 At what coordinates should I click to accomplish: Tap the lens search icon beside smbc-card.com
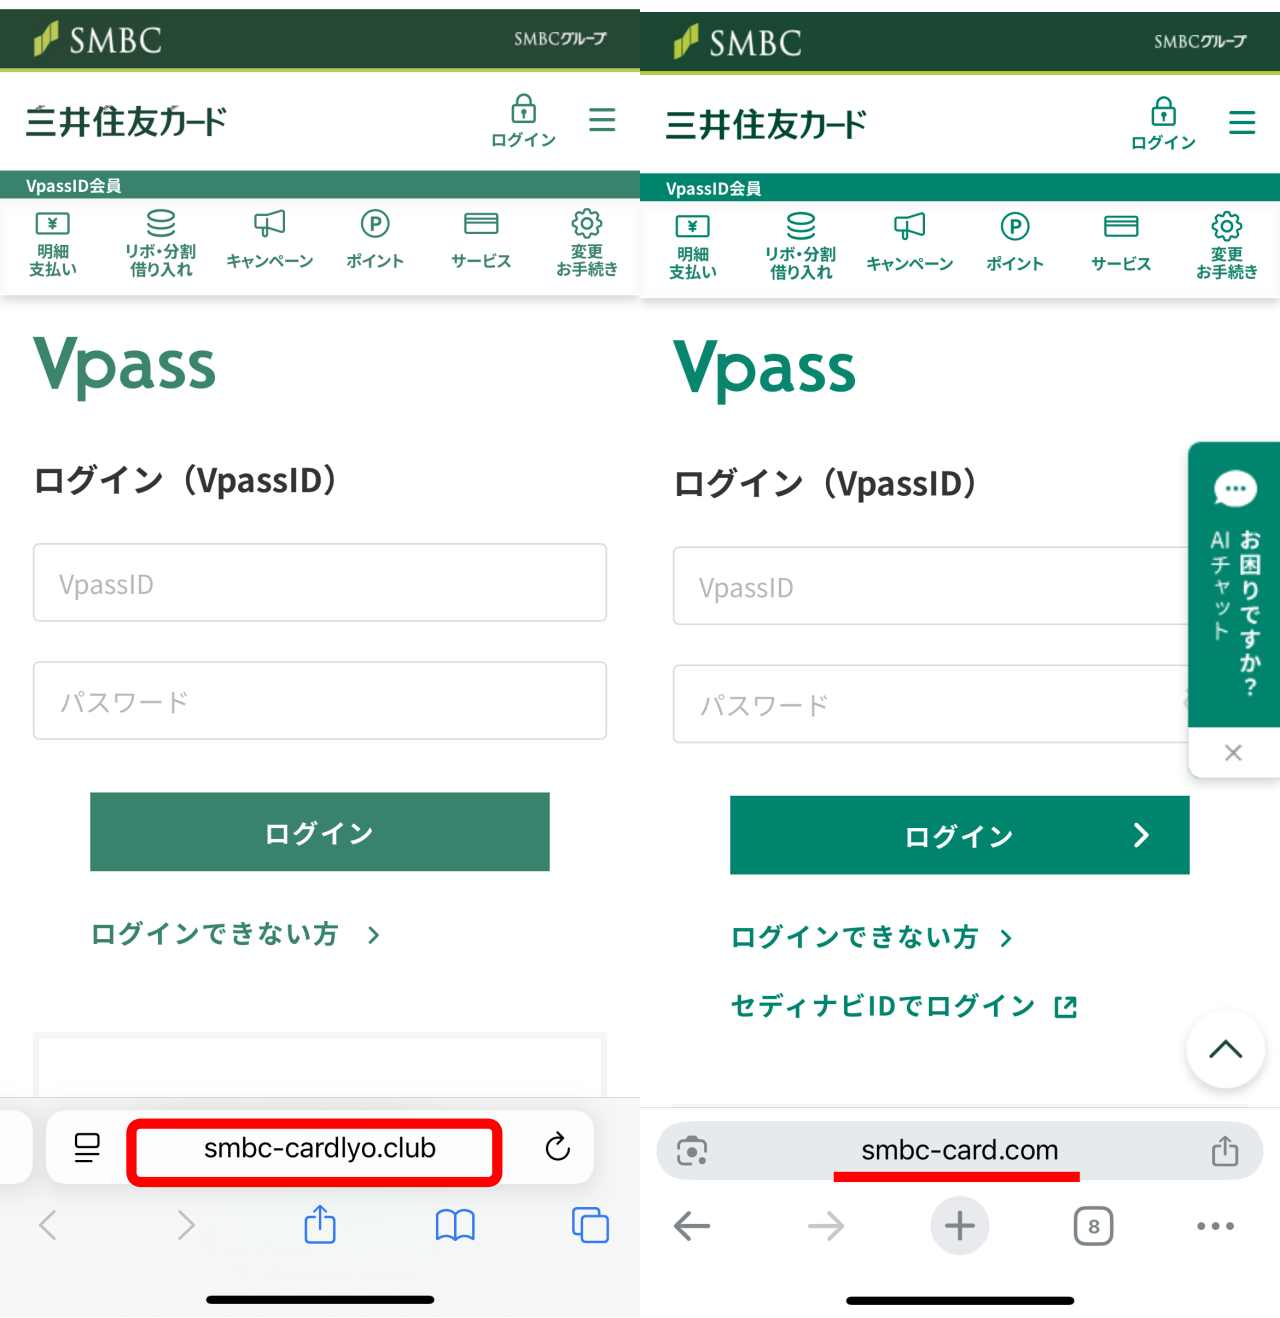pyautogui.click(x=692, y=1151)
